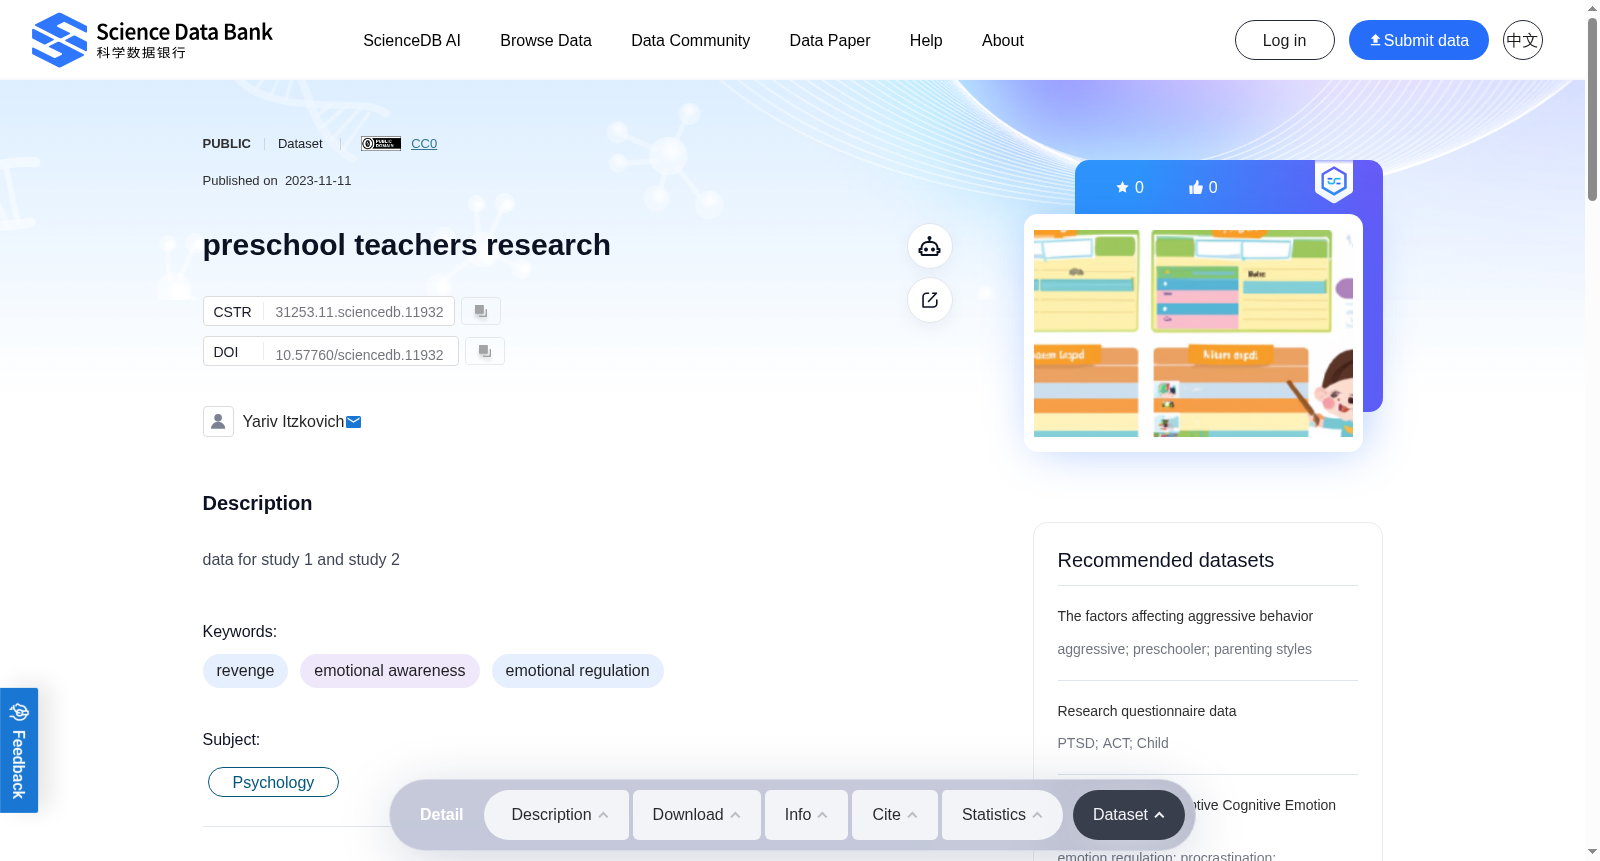The image size is (1600, 861).
Task: Open the dataset preview thumbnail
Action: pyautogui.click(x=1193, y=333)
